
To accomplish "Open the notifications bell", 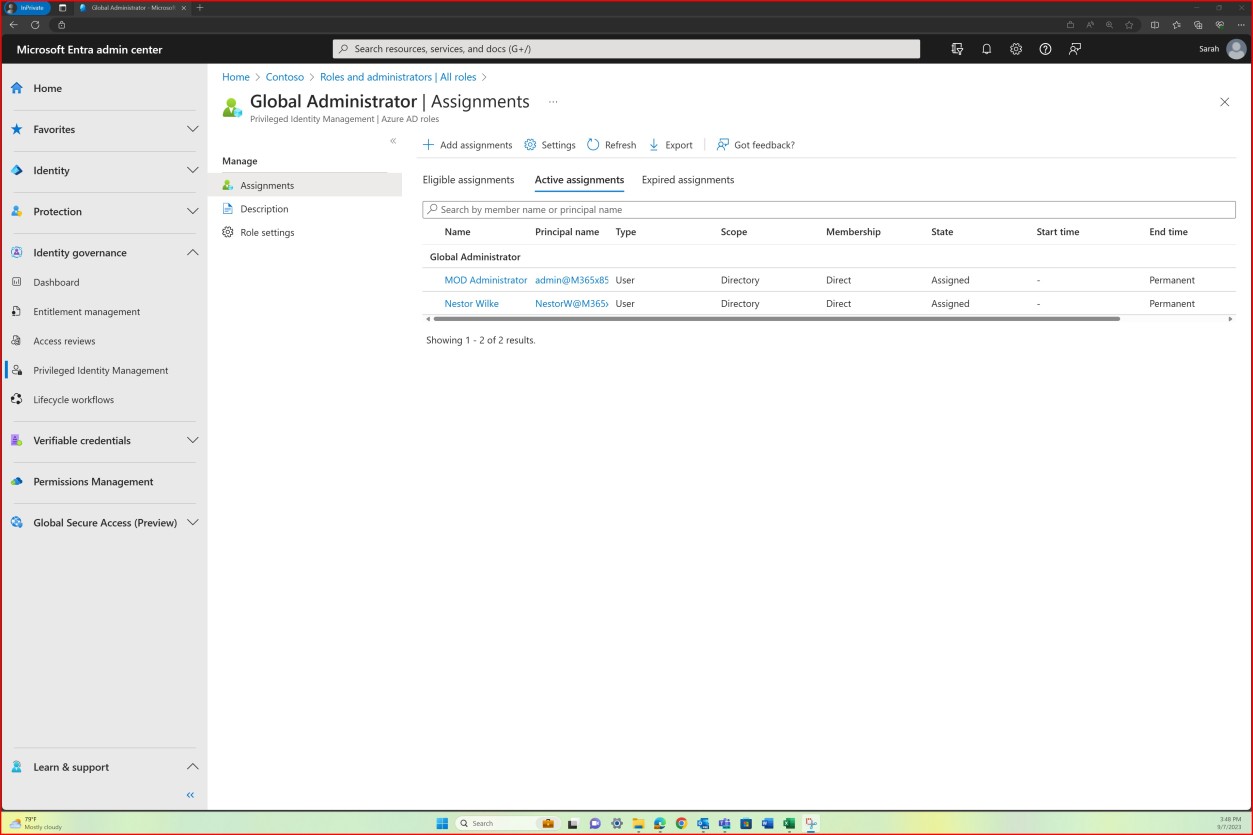I will tap(986, 48).
